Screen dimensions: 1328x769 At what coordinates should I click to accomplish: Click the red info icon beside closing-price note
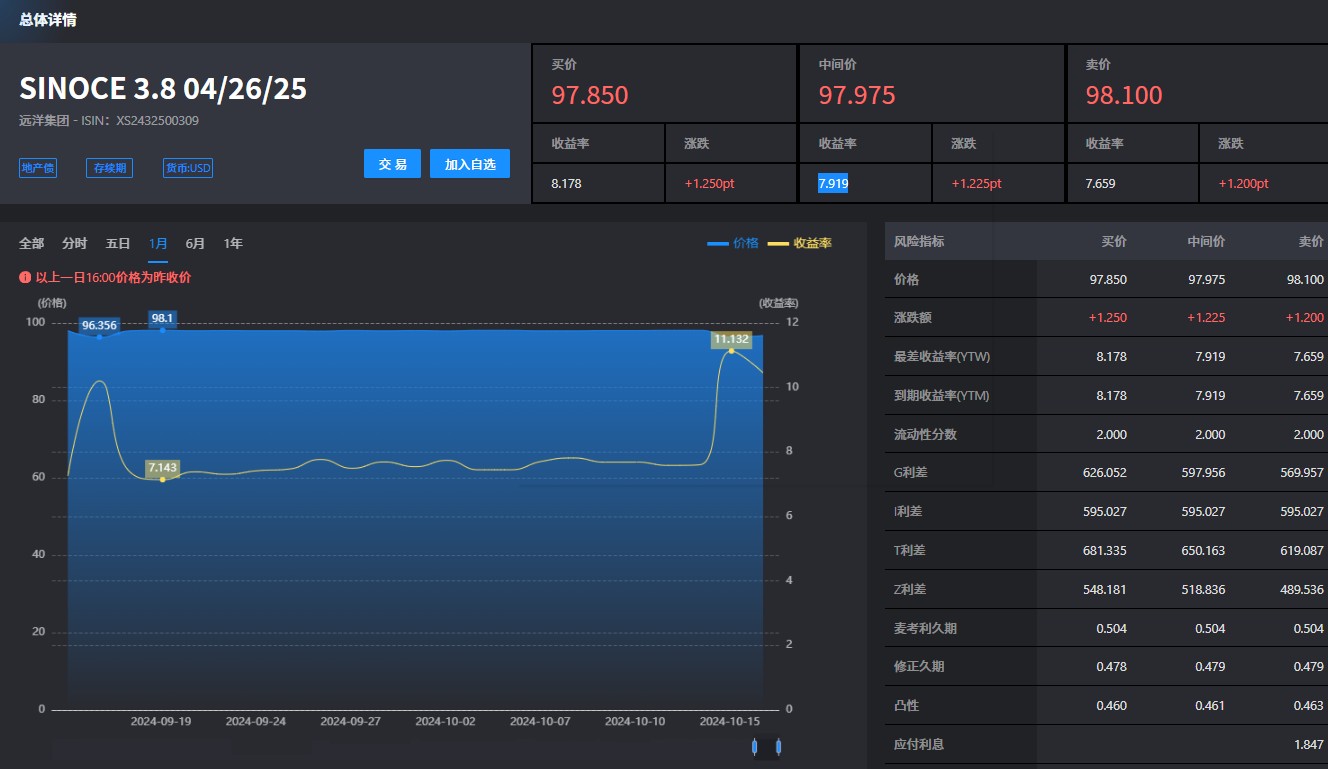point(25,278)
